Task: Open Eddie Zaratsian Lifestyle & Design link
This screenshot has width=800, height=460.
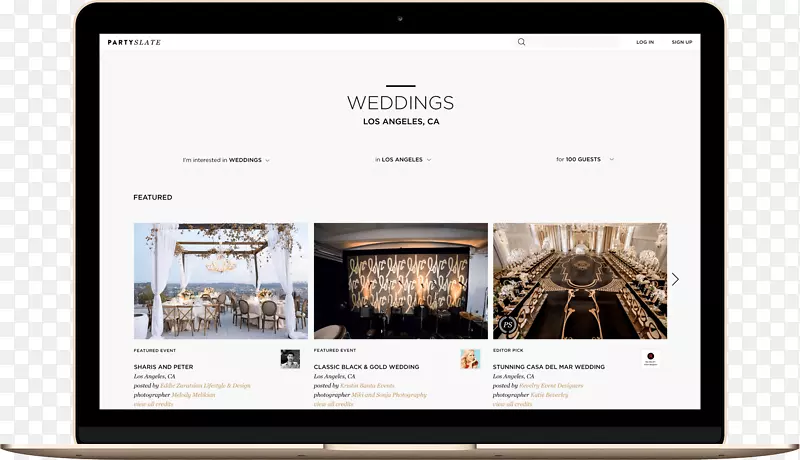Action: tap(205, 386)
